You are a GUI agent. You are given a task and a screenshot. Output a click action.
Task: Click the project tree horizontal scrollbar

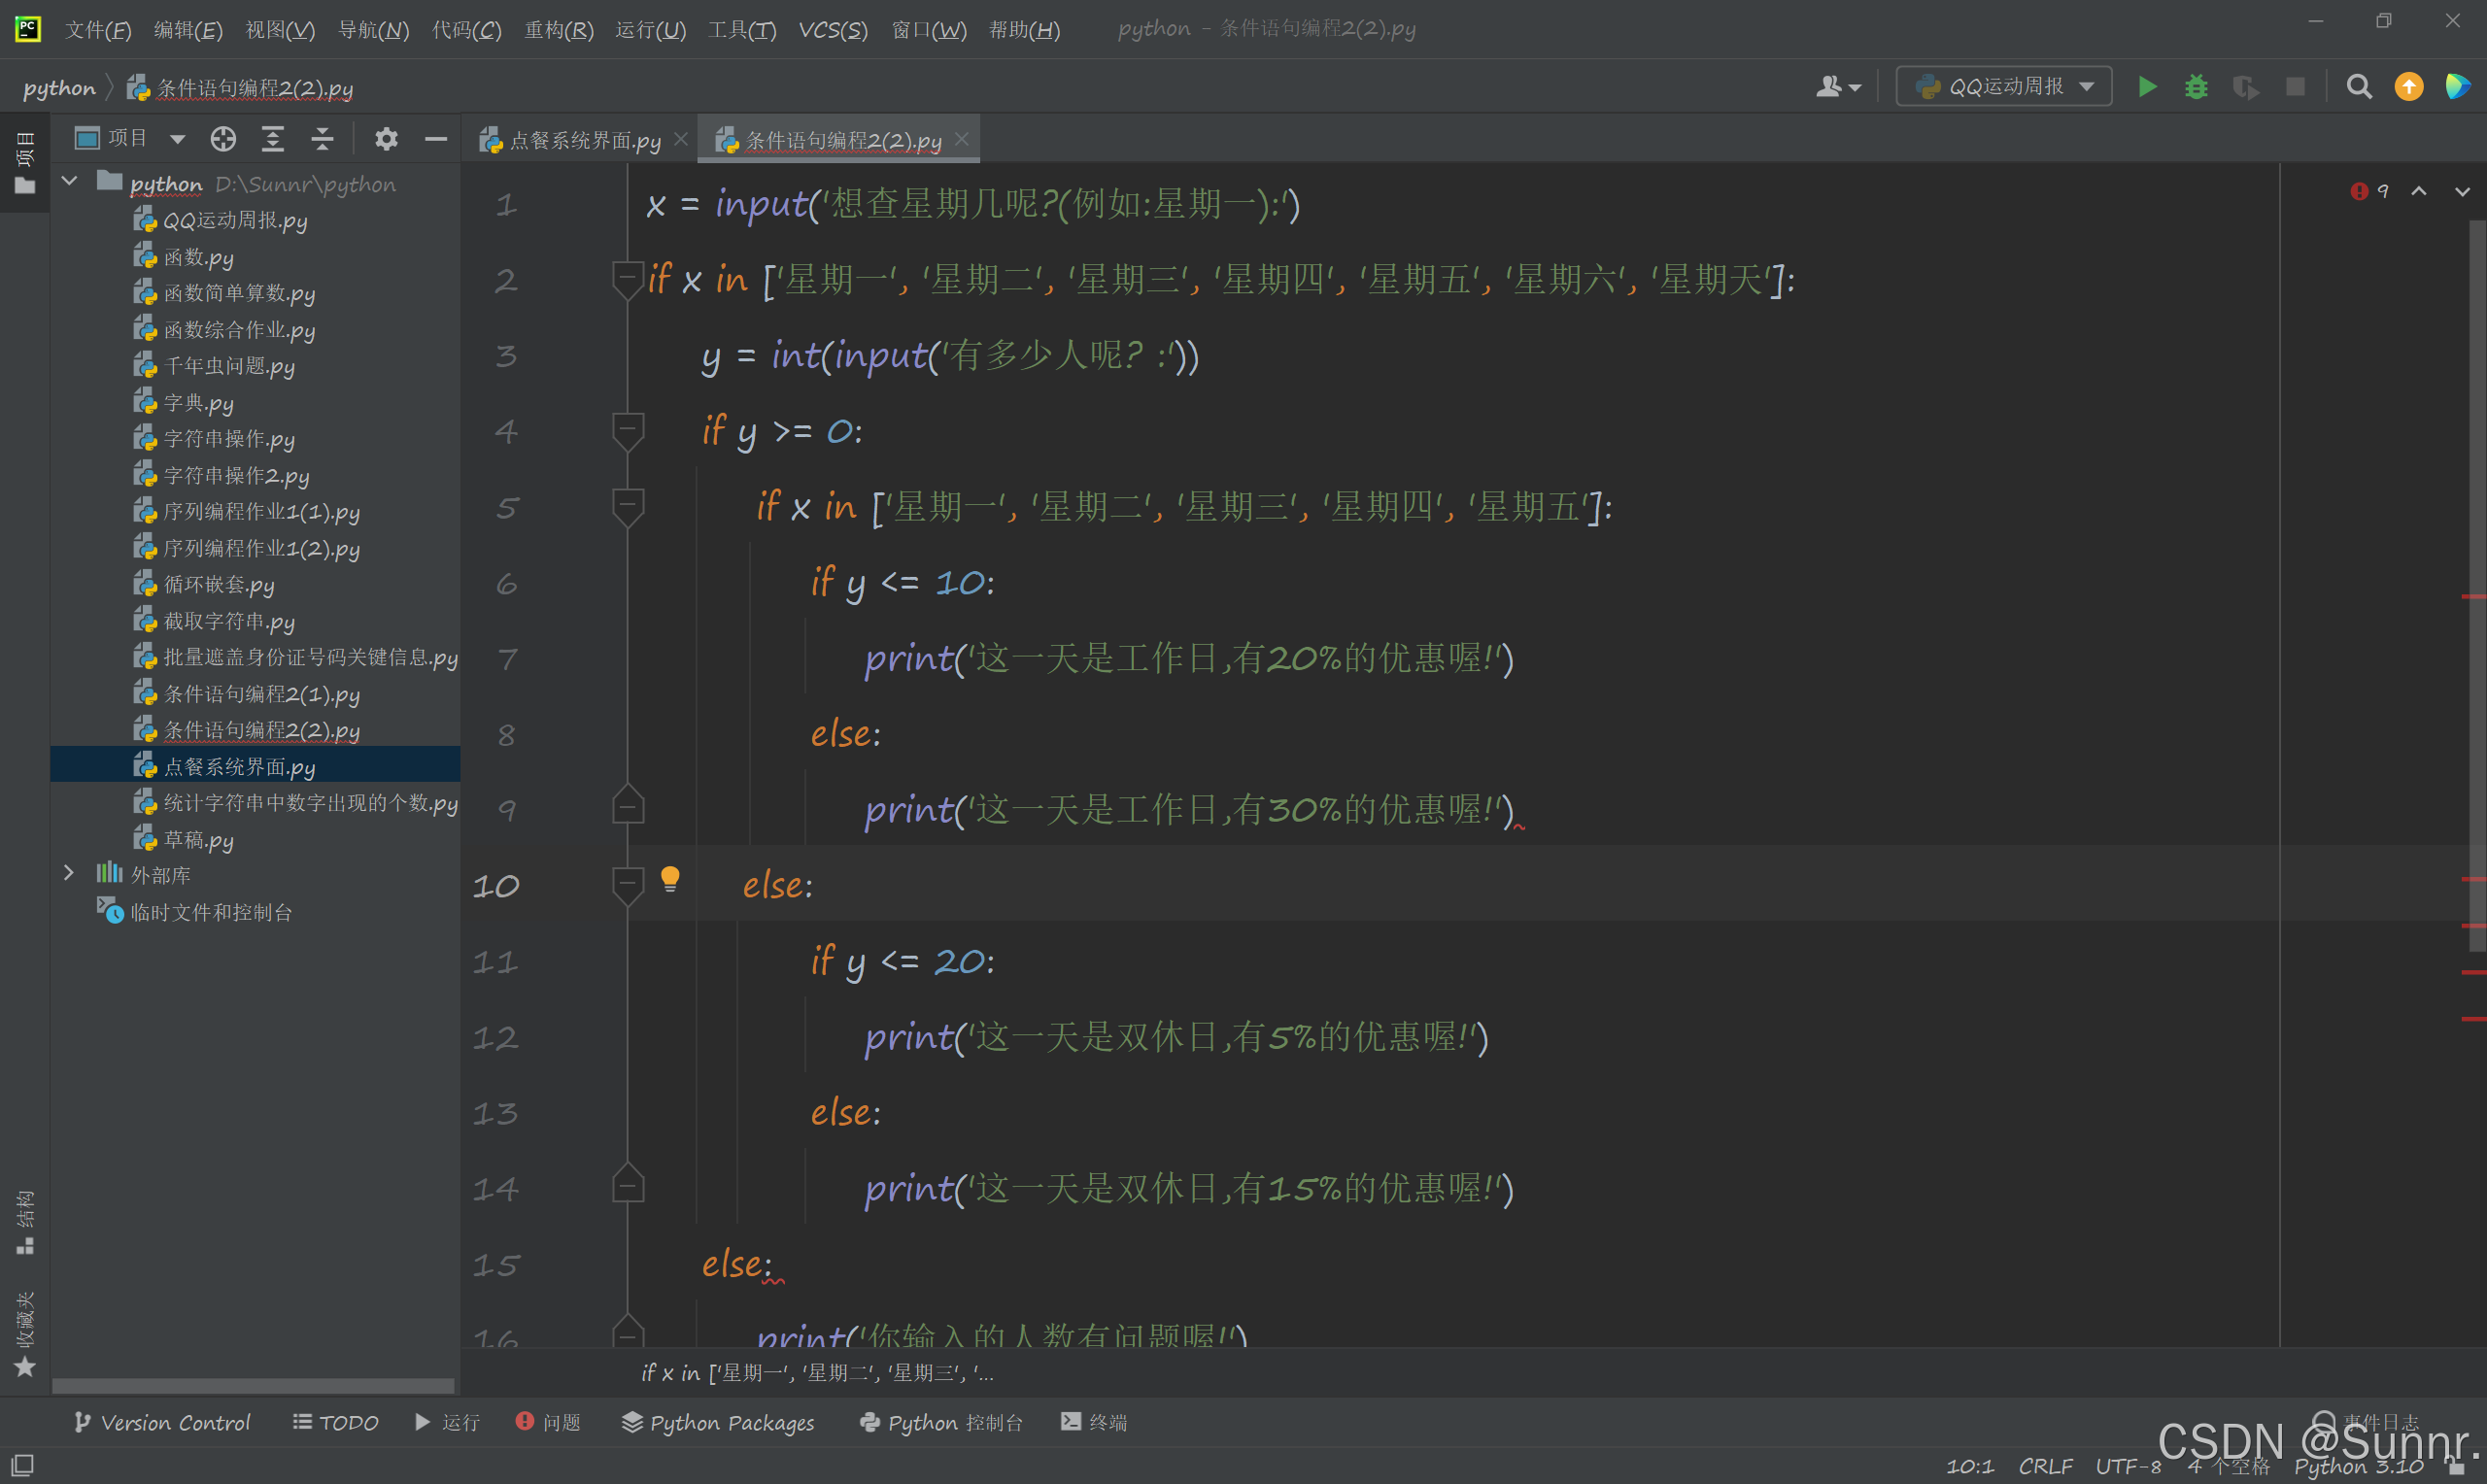(253, 1386)
